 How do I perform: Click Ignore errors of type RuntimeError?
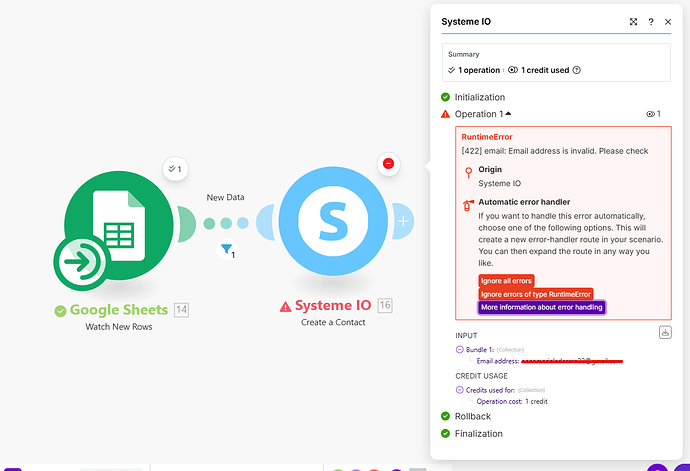point(536,294)
